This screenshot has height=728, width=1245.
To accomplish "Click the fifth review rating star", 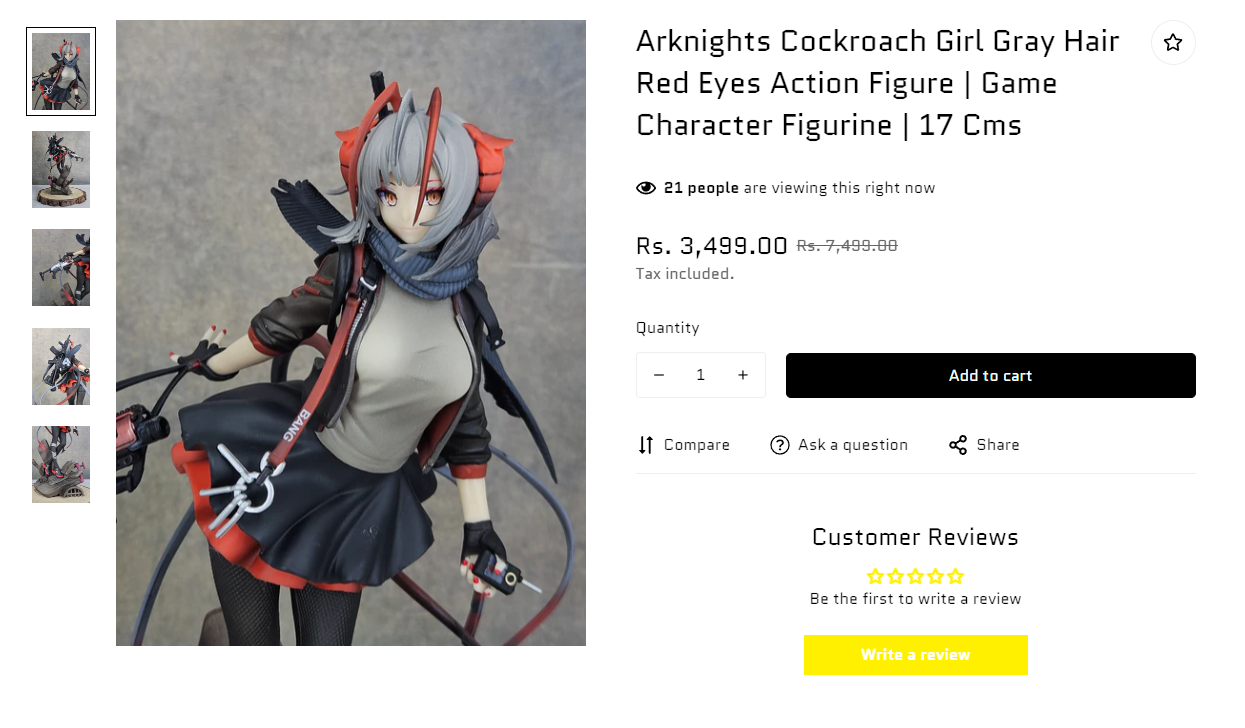I will coord(956,576).
